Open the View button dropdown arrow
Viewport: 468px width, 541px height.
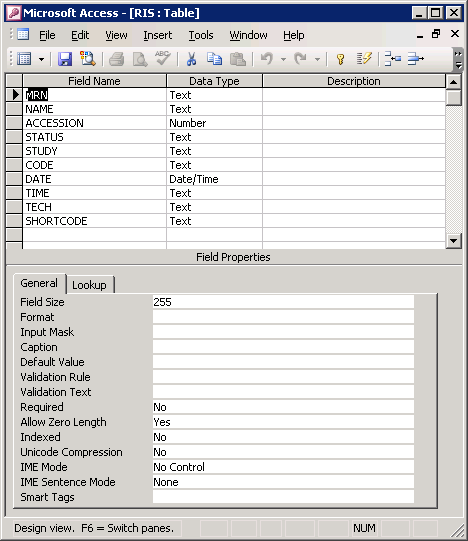click(x=41, y=59)
